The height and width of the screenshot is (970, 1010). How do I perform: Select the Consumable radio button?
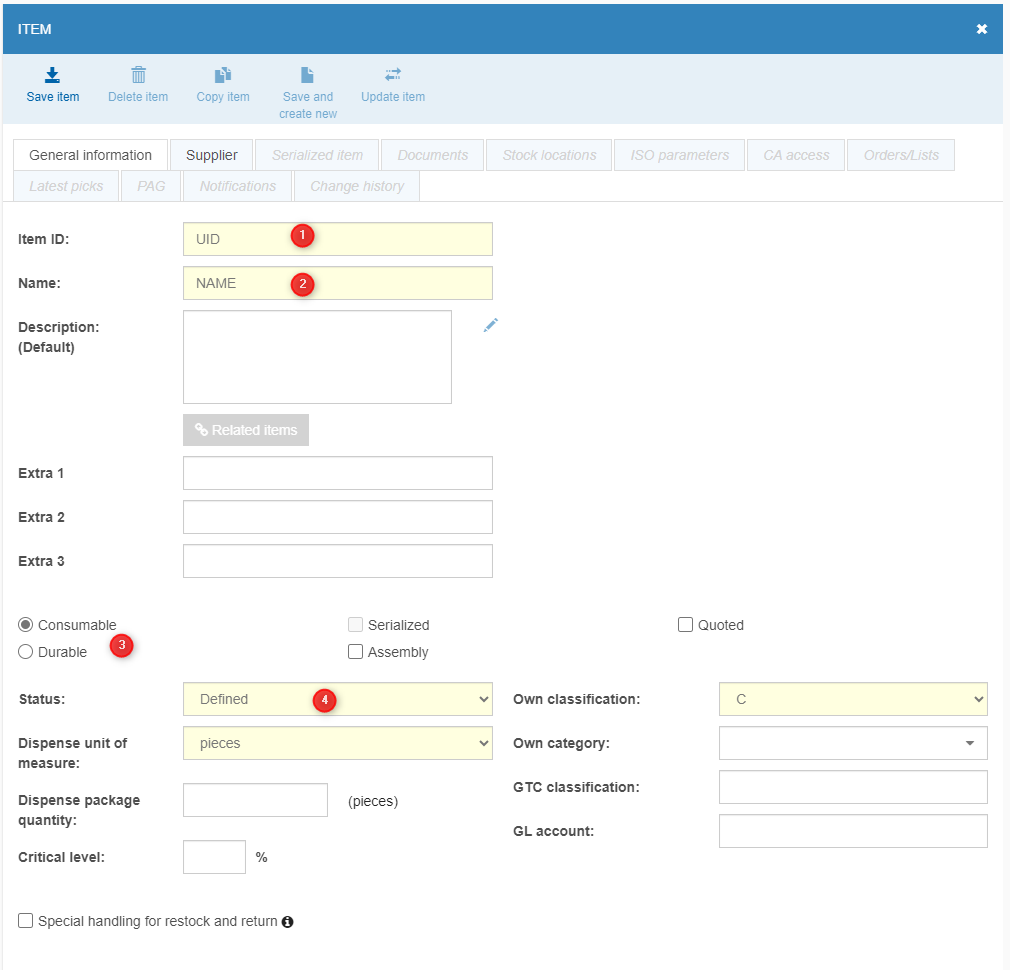(x=26, y=625)
